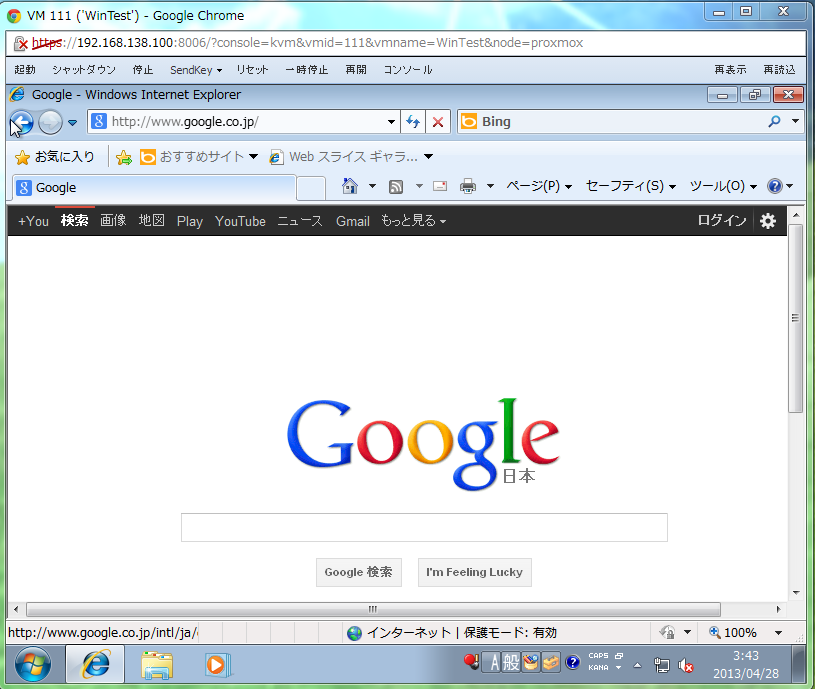This screenshot has height=689, width=815.
Task: Click the IME input mode A icon
Action: (494, 662)
